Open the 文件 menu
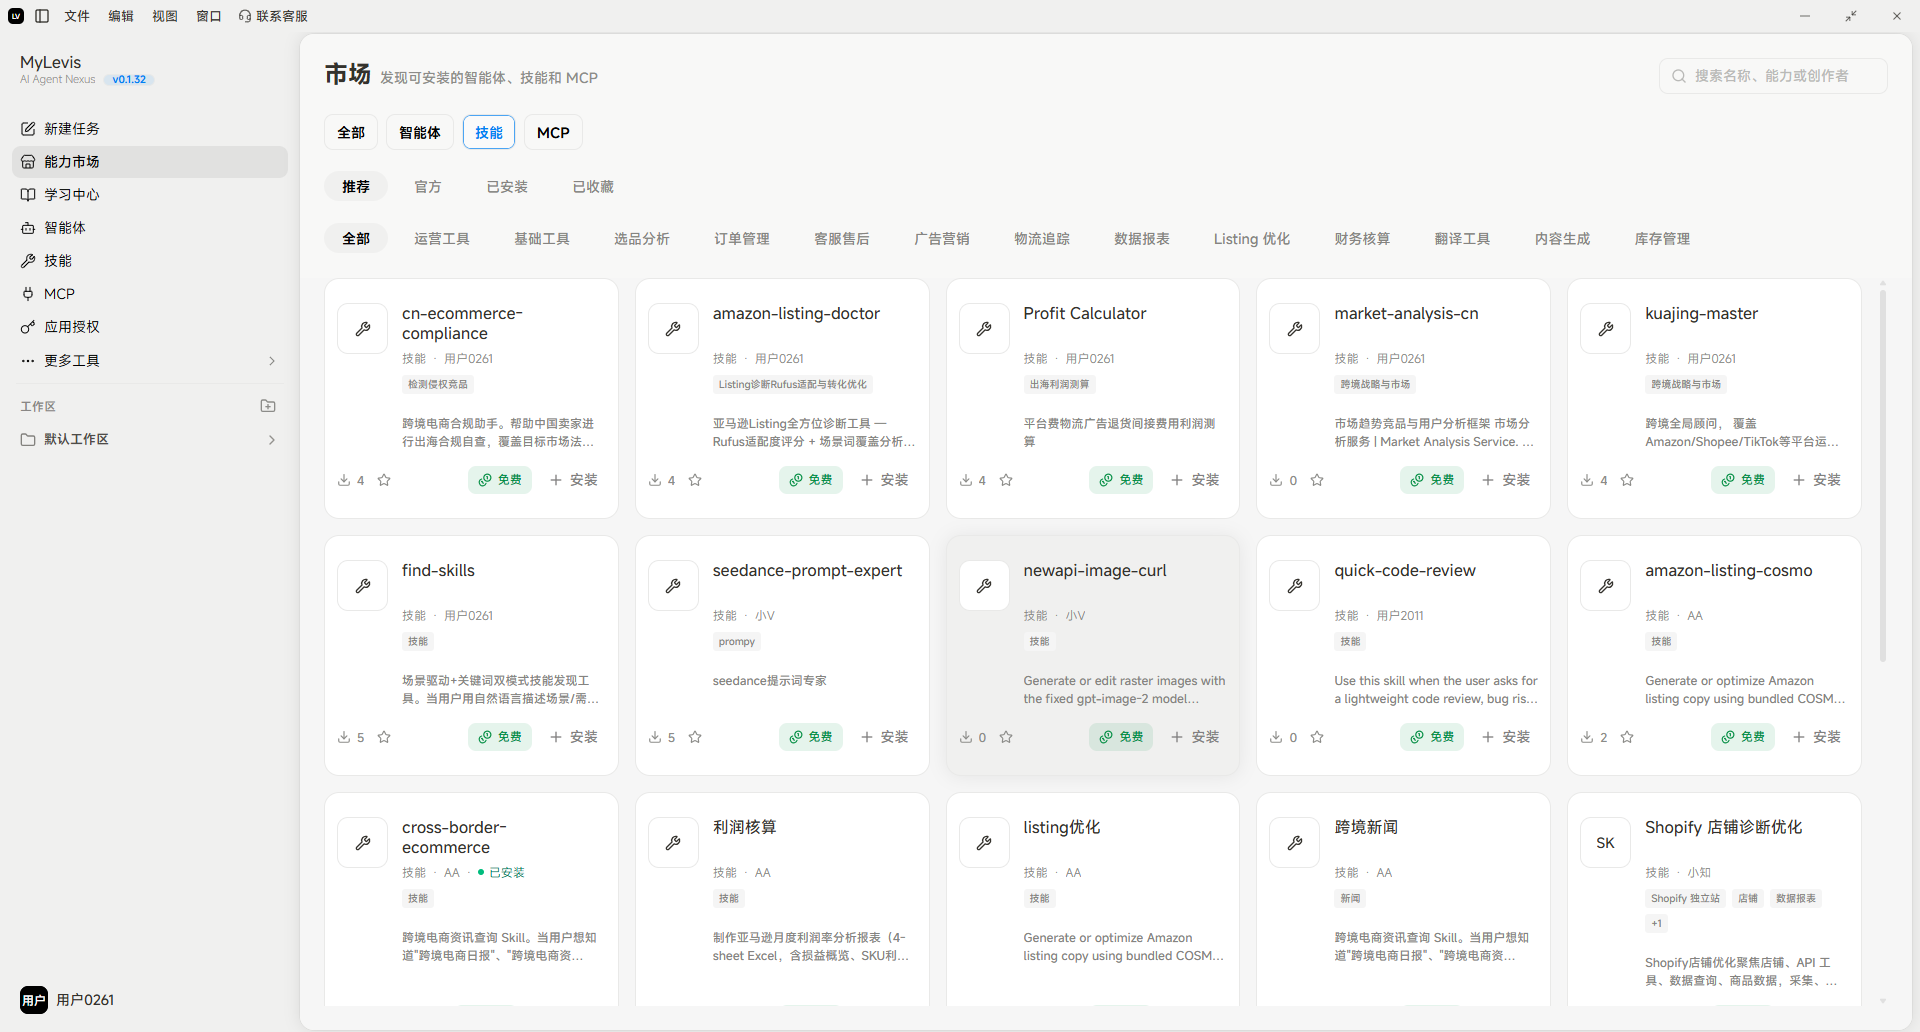This screenshot has width=1920, height=1032. 77,16
